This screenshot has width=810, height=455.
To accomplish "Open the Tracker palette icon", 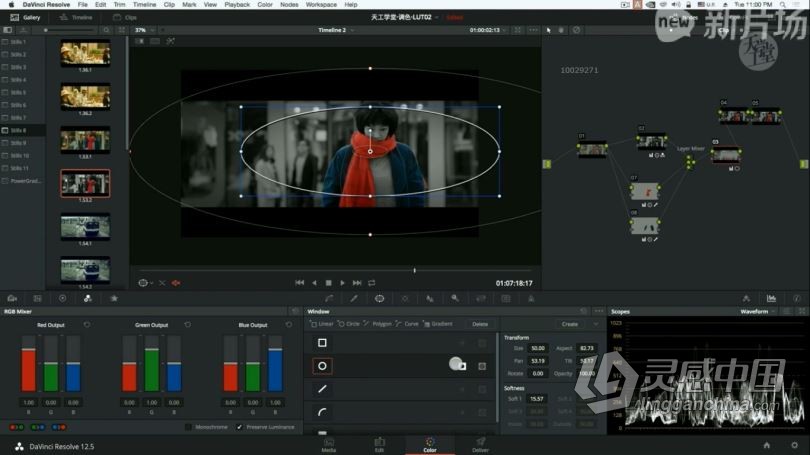I will 404,299.
